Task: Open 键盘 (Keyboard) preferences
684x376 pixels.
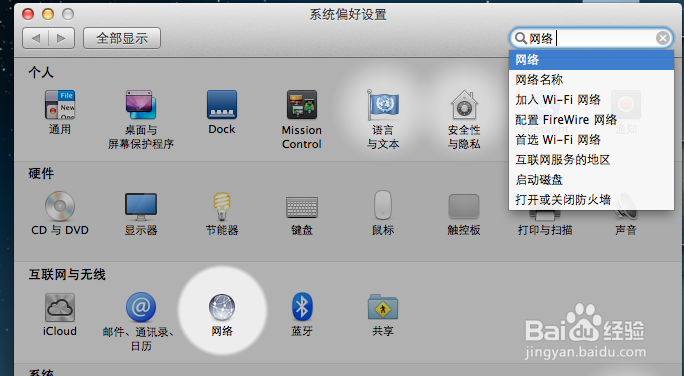Action: coord(302,207)
